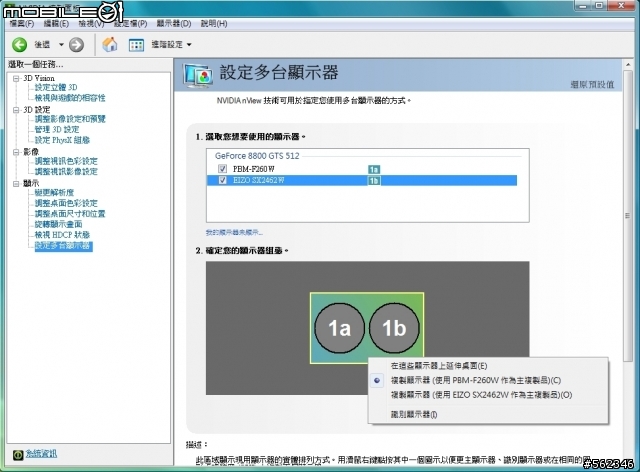Open the 編輯(E) menu
This screenshot has height=472, width=640.
56,24
